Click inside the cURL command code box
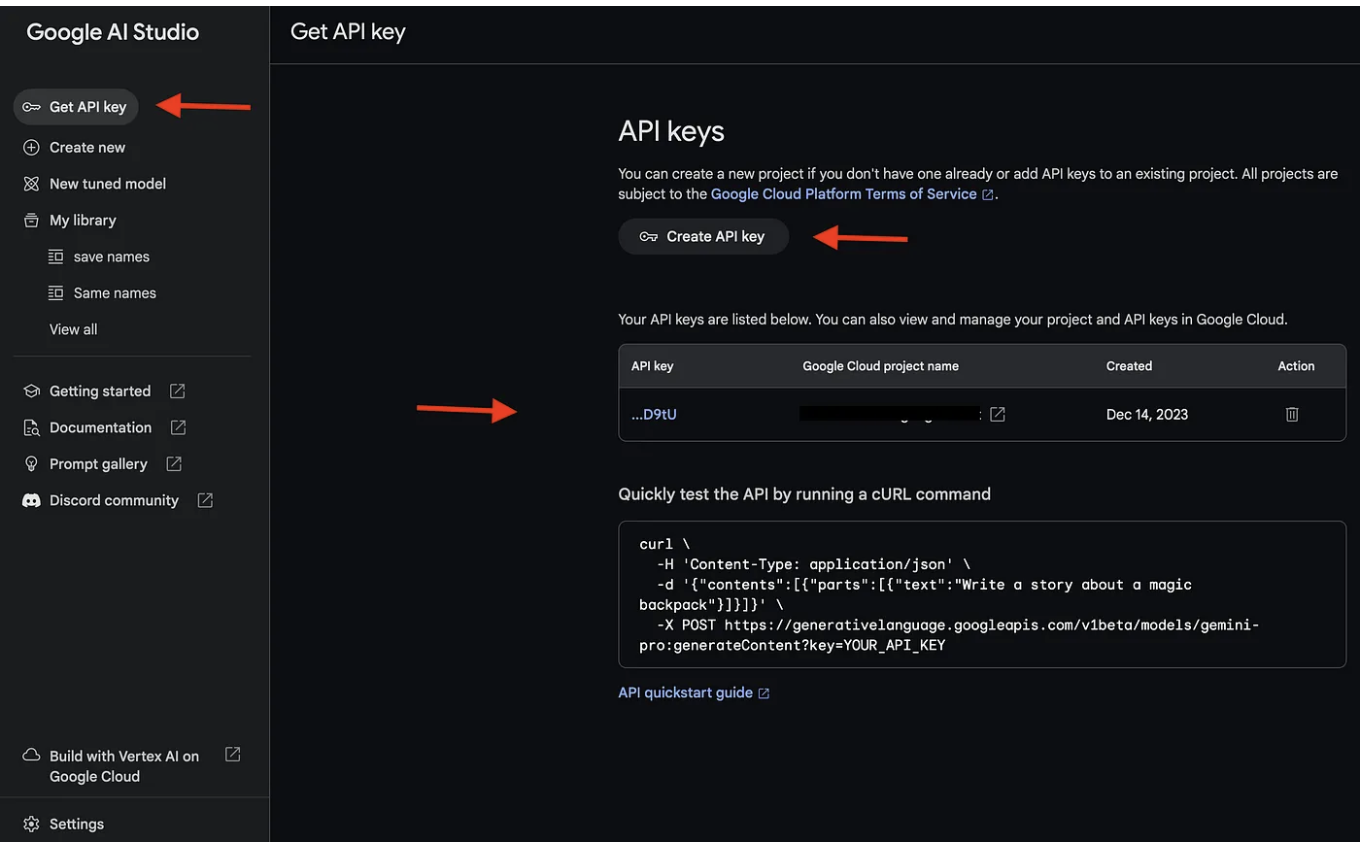Screen dimensions: 1362x842 pos(982,594)
